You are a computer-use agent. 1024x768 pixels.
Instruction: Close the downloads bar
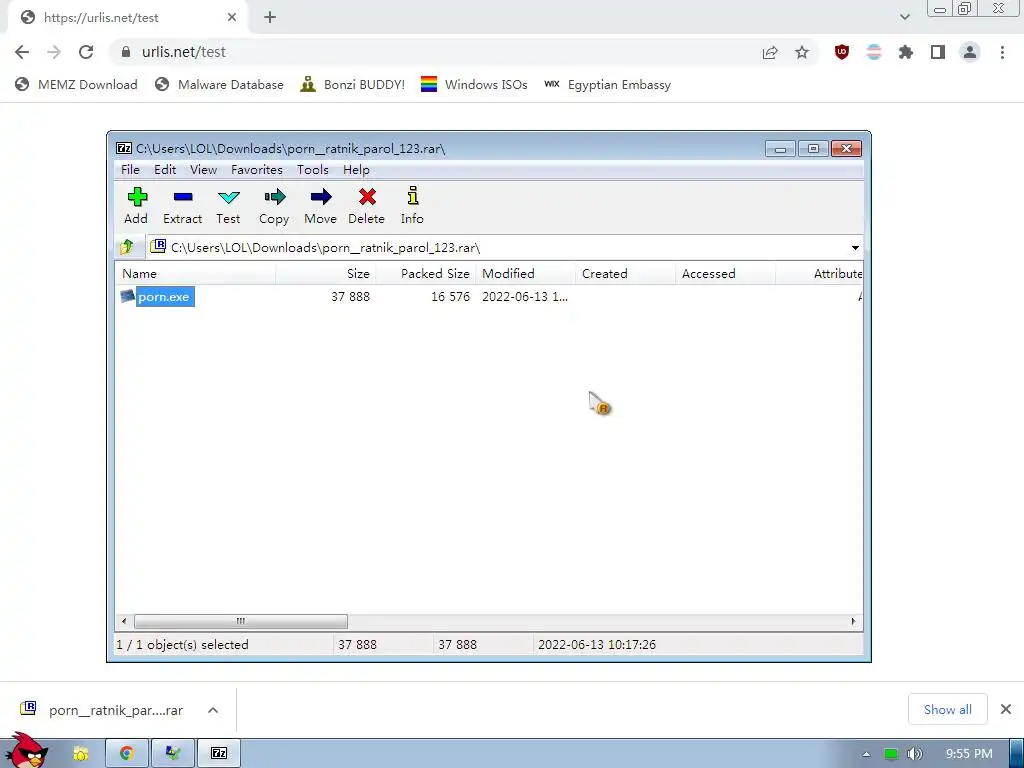(x=1006, y=709)
